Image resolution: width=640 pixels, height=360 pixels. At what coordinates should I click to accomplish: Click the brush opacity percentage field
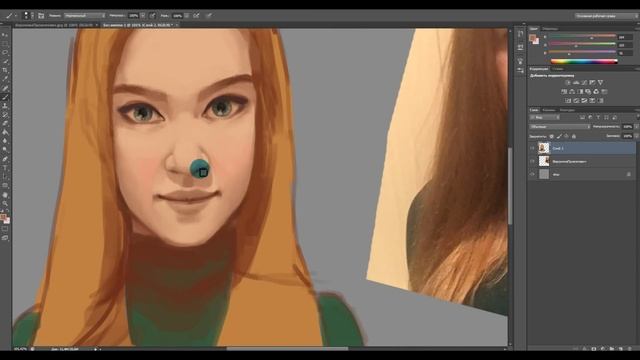[x=133, y=16]
